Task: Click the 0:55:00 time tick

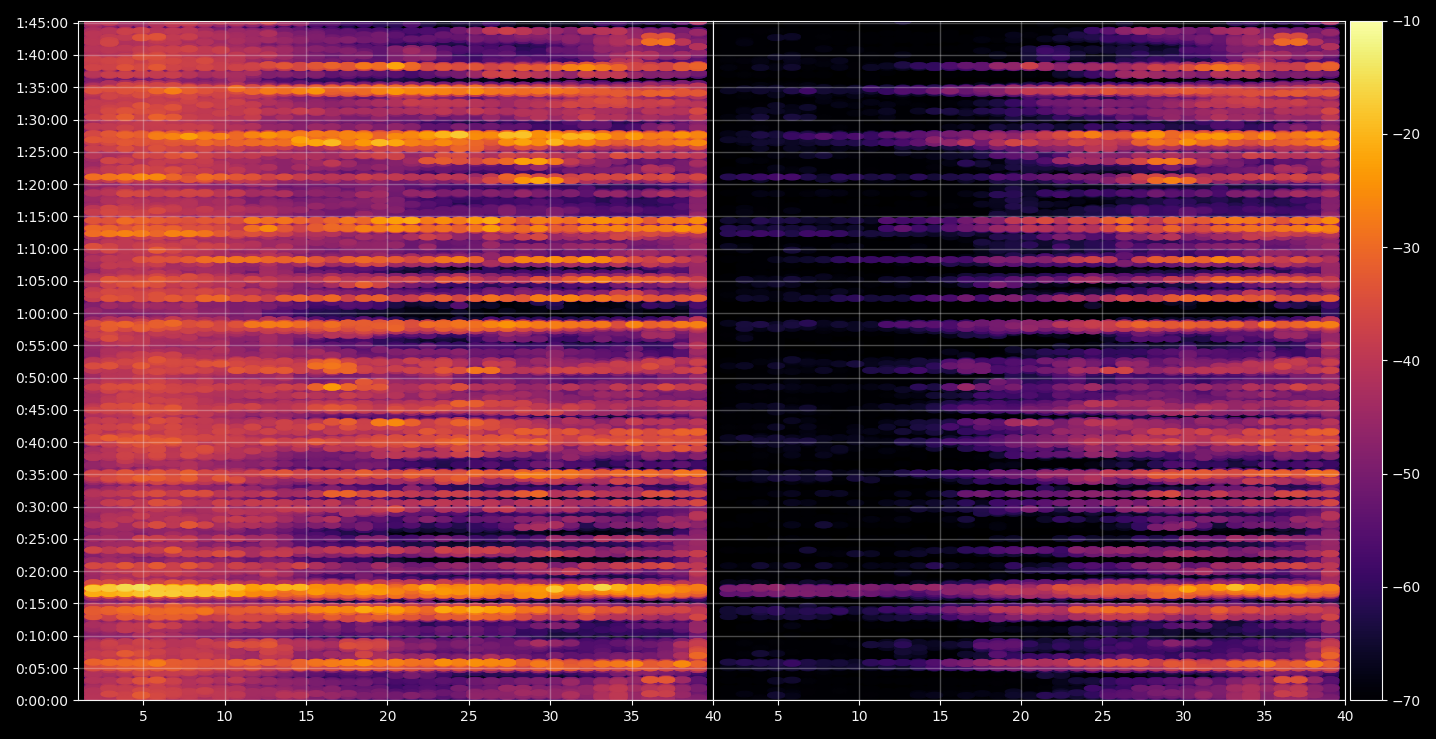Action: point(42,346)
